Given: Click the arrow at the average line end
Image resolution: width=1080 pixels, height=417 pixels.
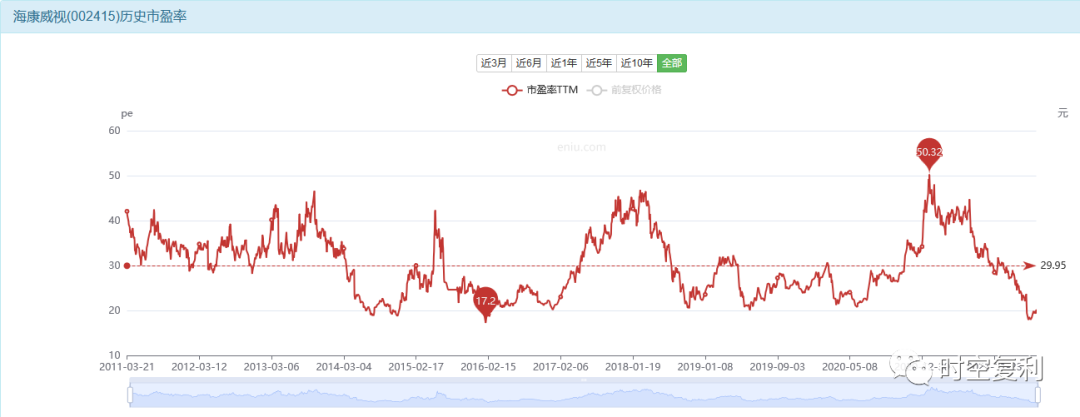Looking at the screenshot, I should click(x=1029, y=265).
